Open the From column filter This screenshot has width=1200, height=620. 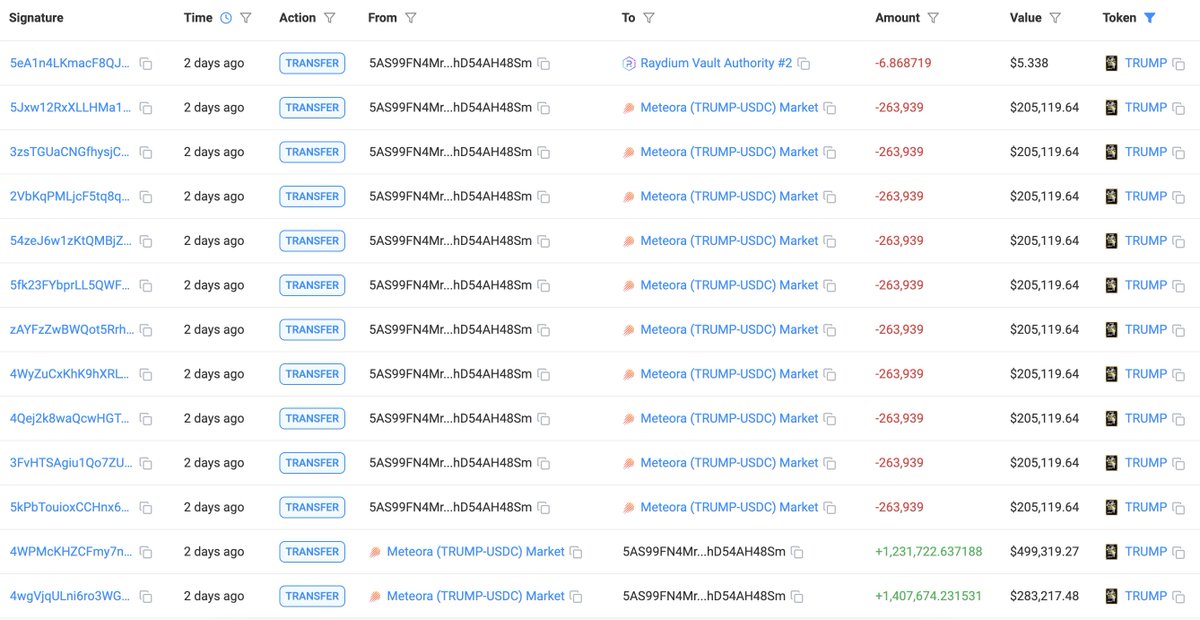point(412,17)
